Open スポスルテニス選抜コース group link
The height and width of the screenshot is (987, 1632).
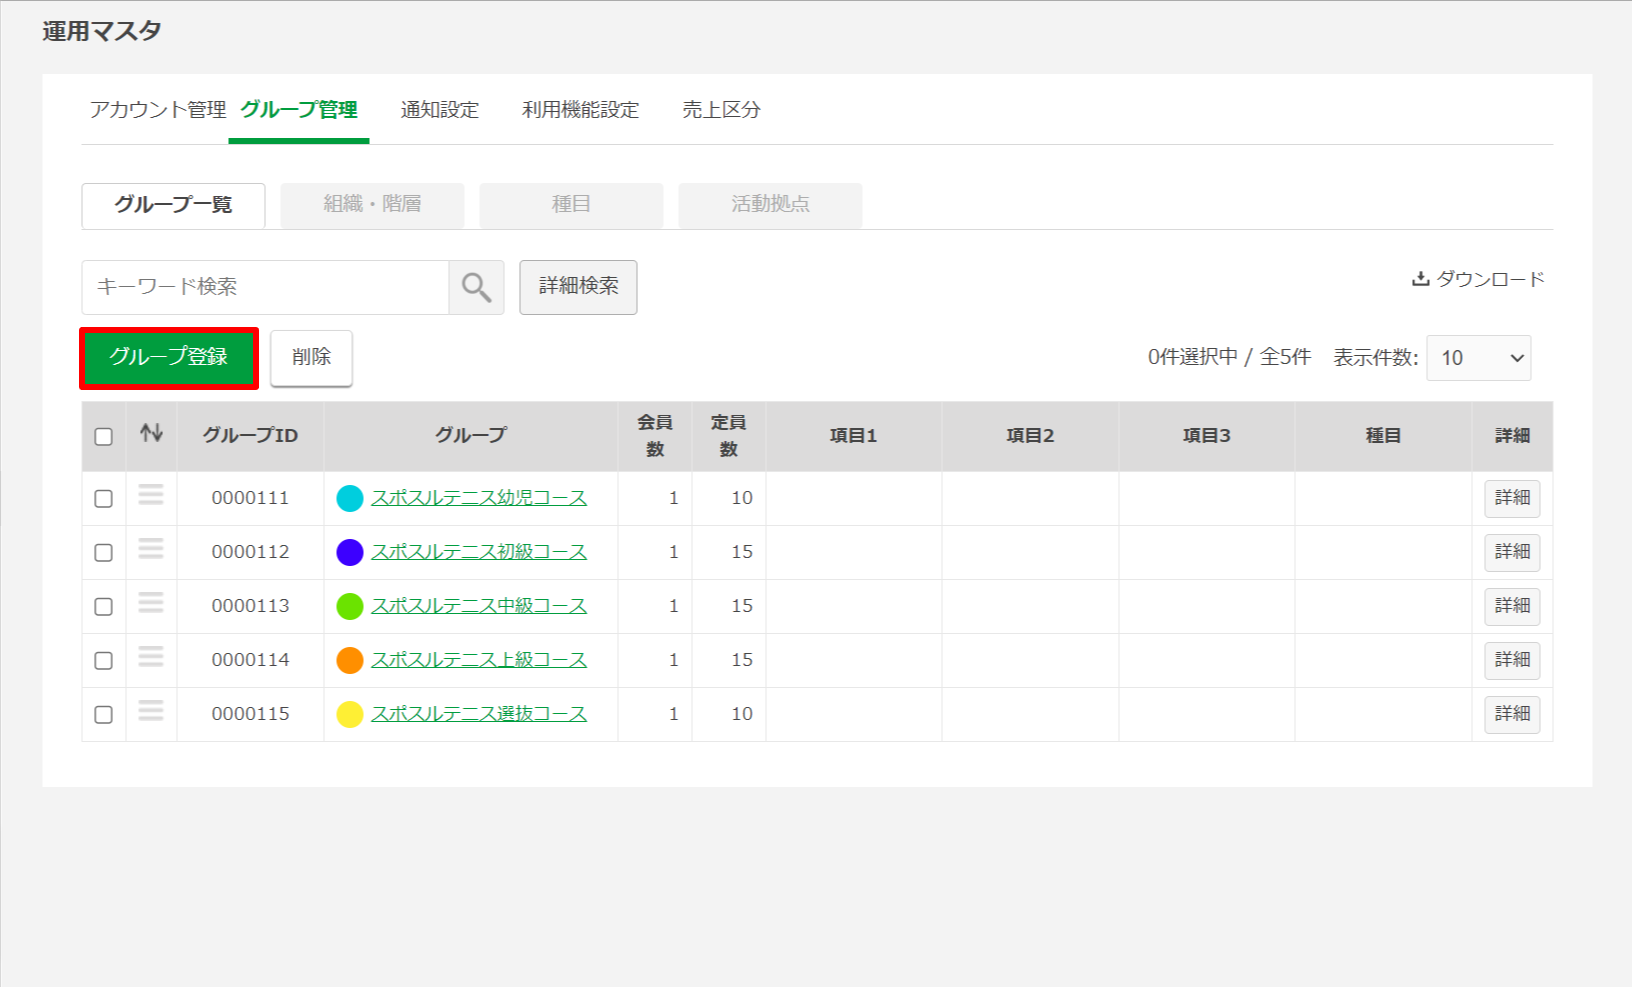coord(479,714)
